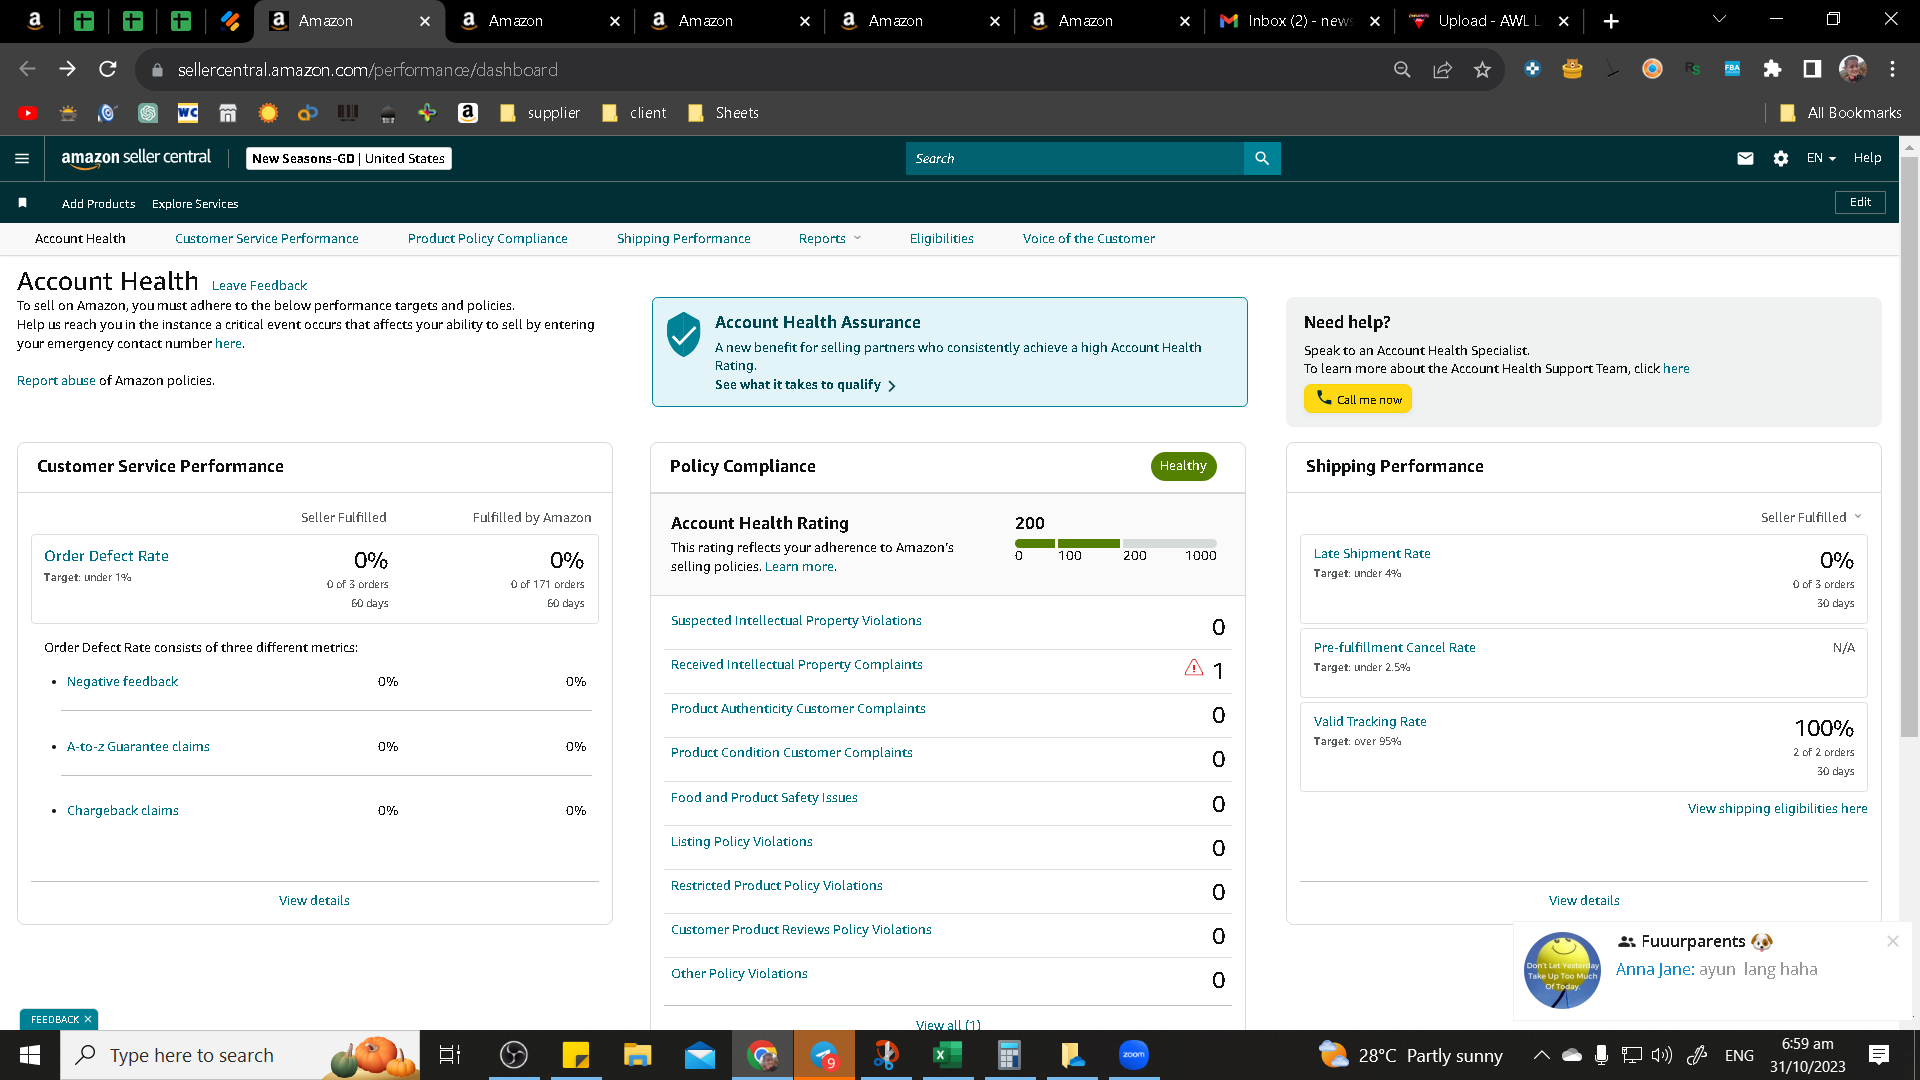Expand See what it takes to qualify
Image resolution: width=1920 pixels, height=1080 pixels.
(805, 385)
